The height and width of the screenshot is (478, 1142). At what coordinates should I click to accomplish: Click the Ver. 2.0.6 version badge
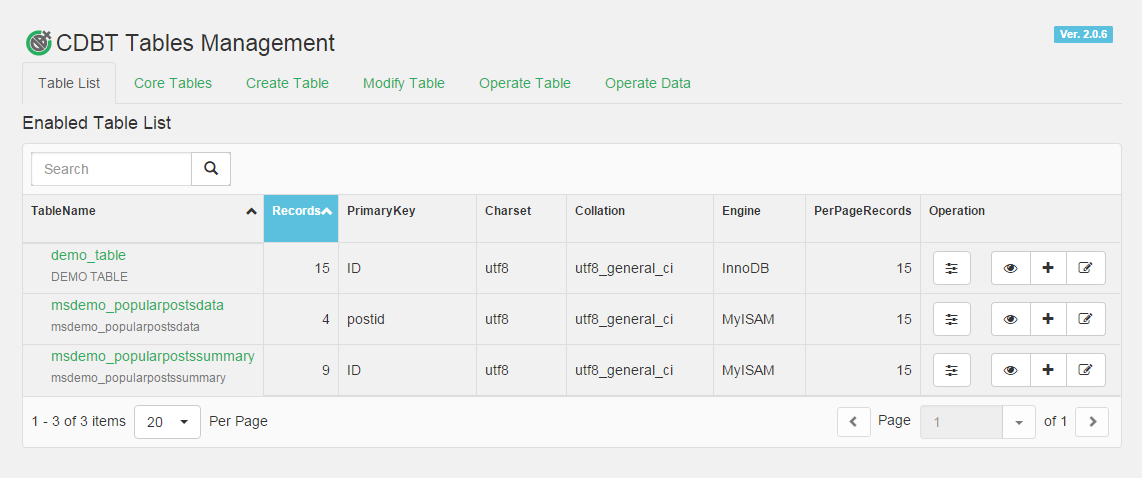(x=1083, y=34)
